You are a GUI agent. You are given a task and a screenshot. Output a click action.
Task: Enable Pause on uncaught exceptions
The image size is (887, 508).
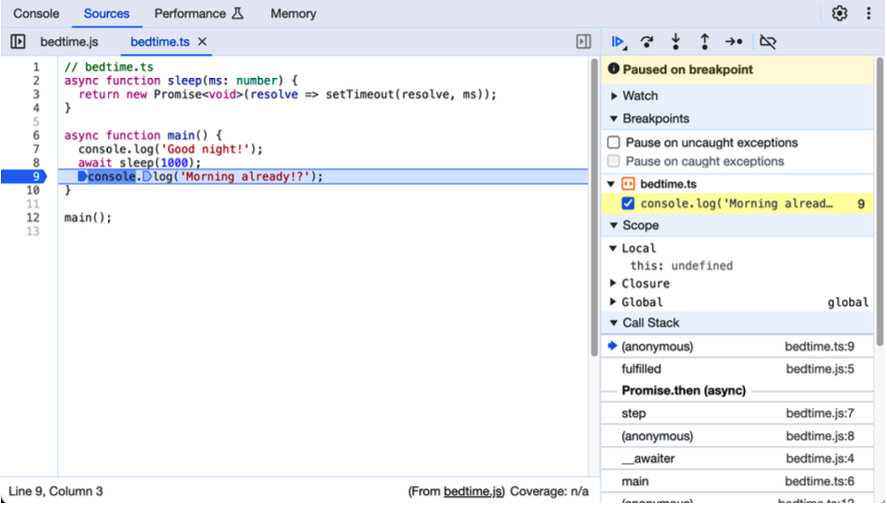614,143
